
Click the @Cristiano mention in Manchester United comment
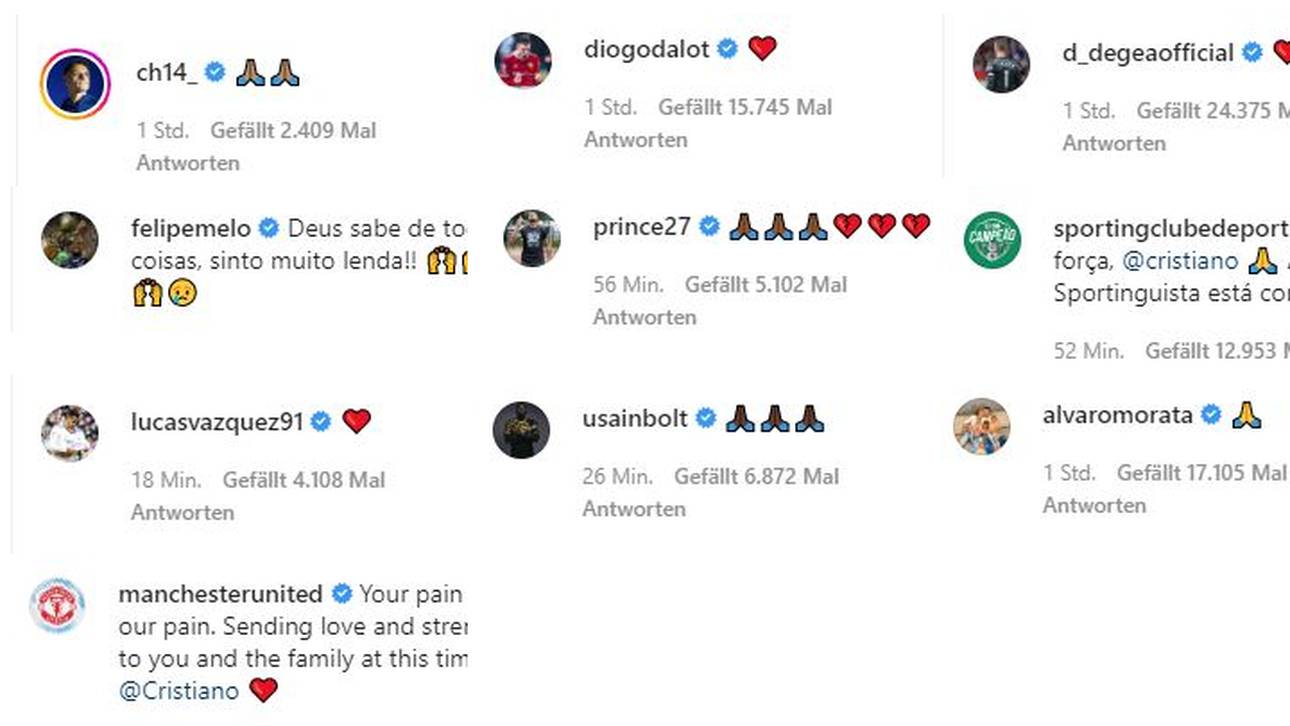click(x=179, y=690)
